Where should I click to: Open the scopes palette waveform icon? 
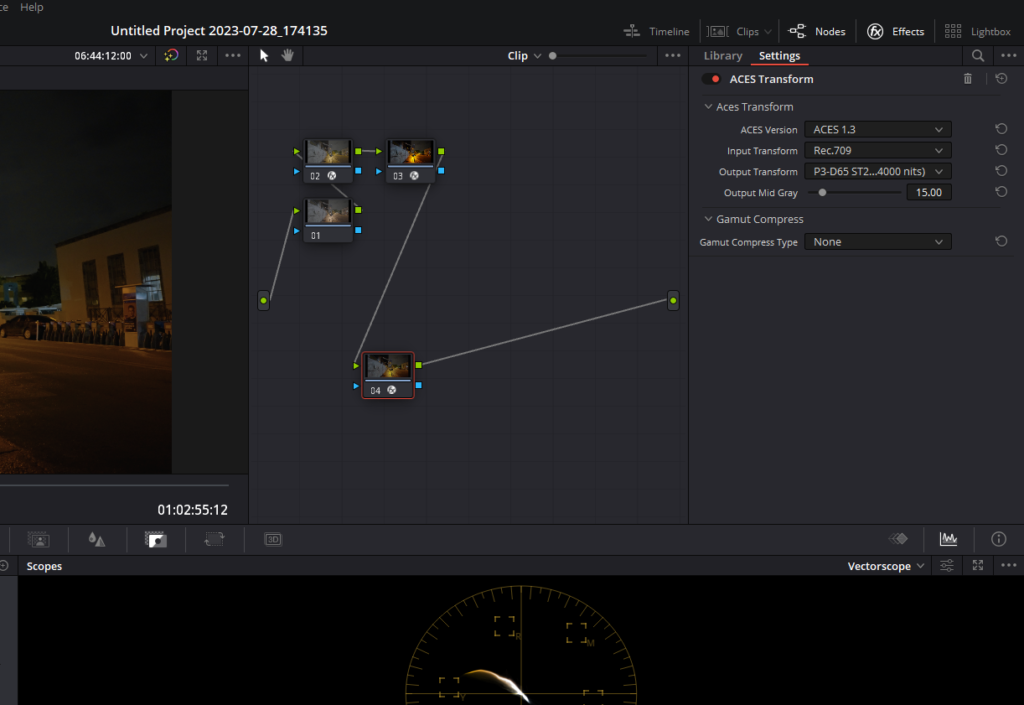pyautogui.click(x=948, y=539)
